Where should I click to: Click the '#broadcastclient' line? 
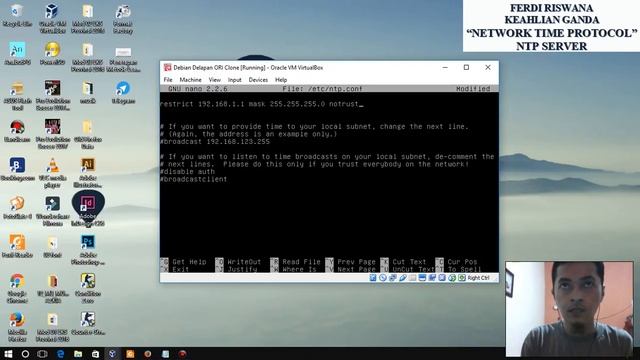point(194,179)
